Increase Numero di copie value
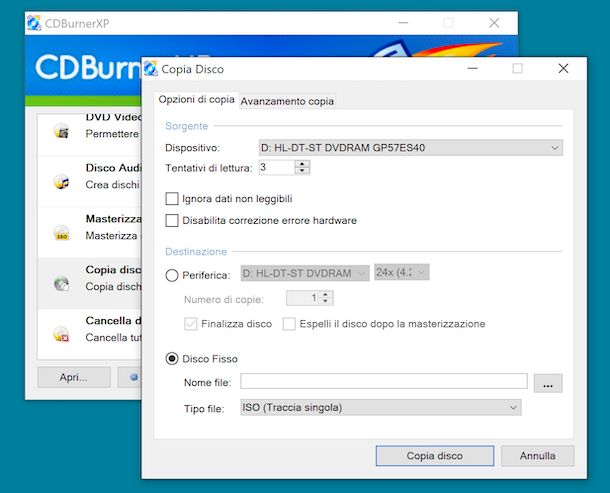The image size is (610, 493). coord(326,295)
